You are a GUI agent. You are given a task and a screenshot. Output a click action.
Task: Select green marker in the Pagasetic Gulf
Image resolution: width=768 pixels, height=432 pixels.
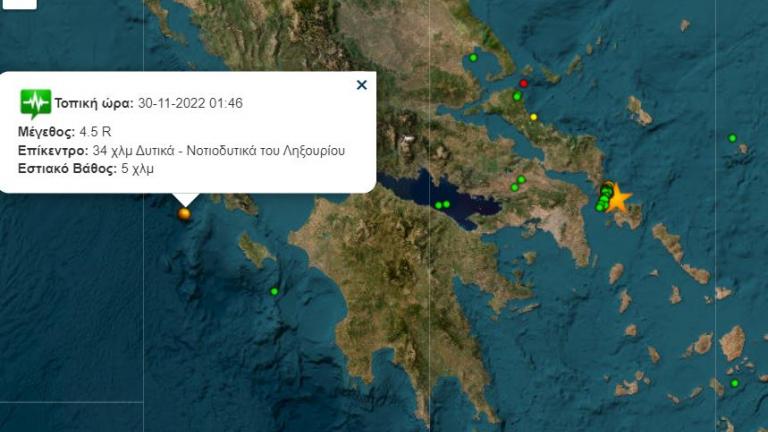[x=473, y=58]
